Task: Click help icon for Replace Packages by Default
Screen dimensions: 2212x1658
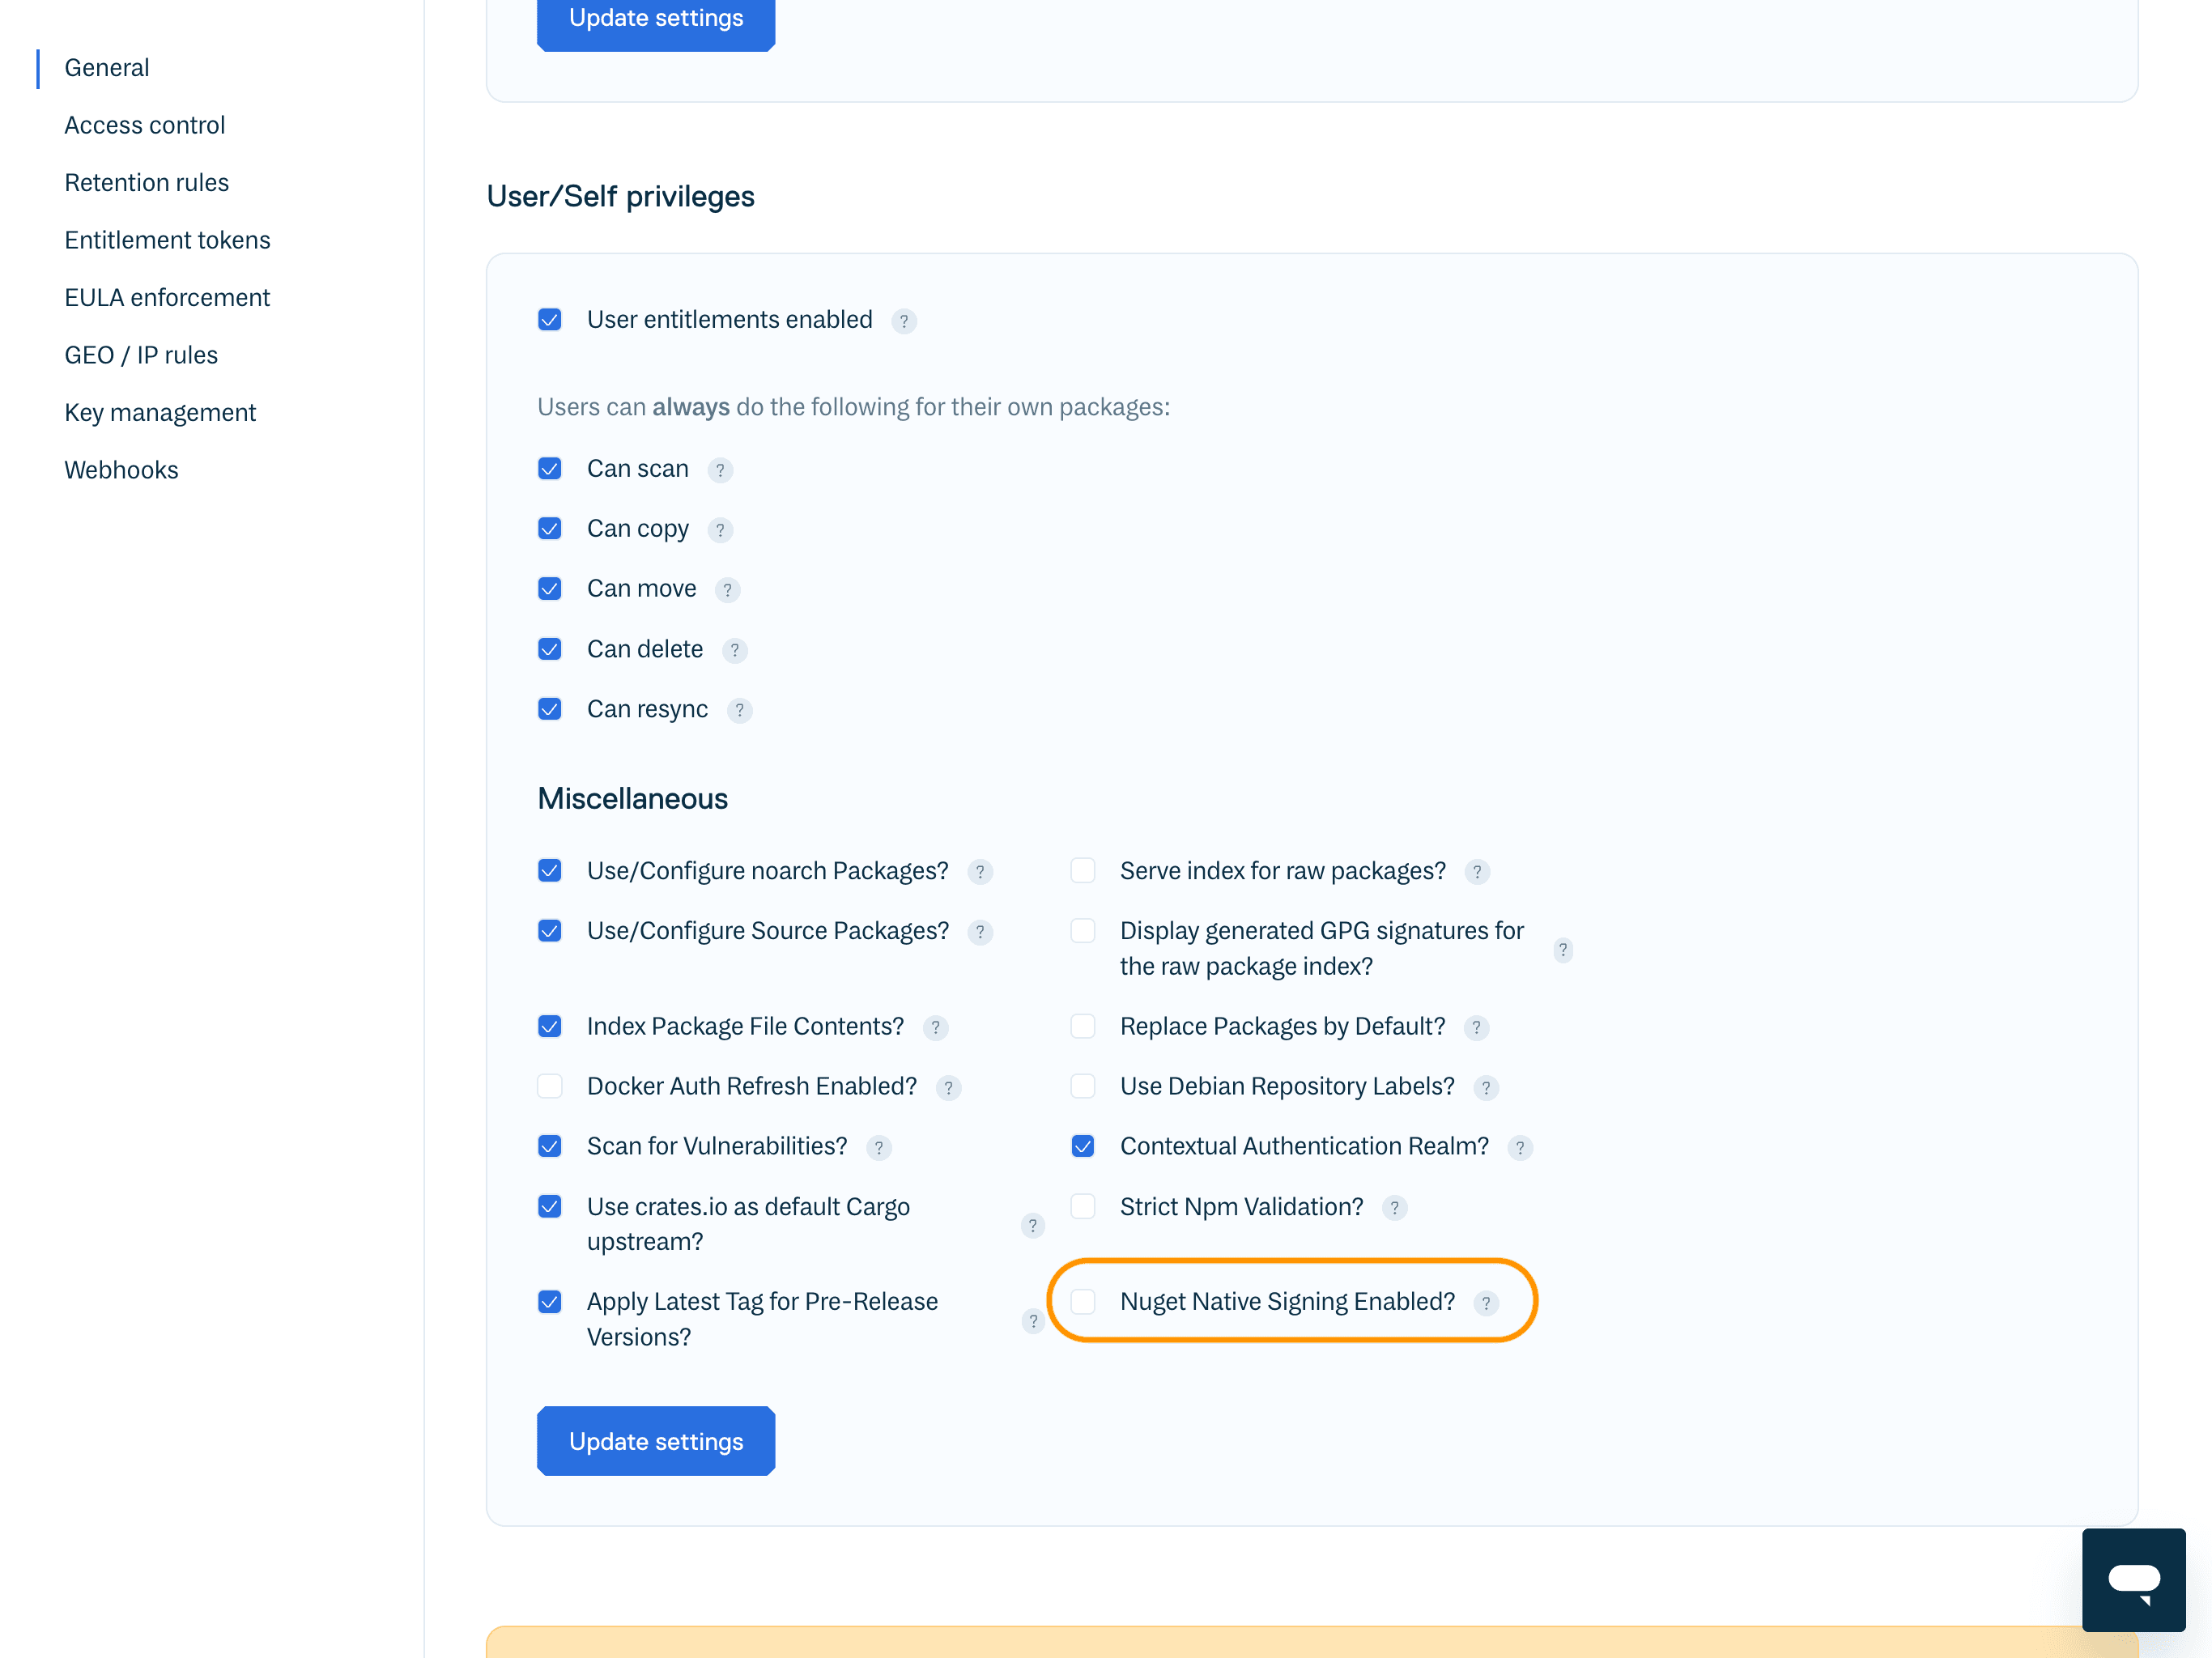Action: click(1476, 1028)
